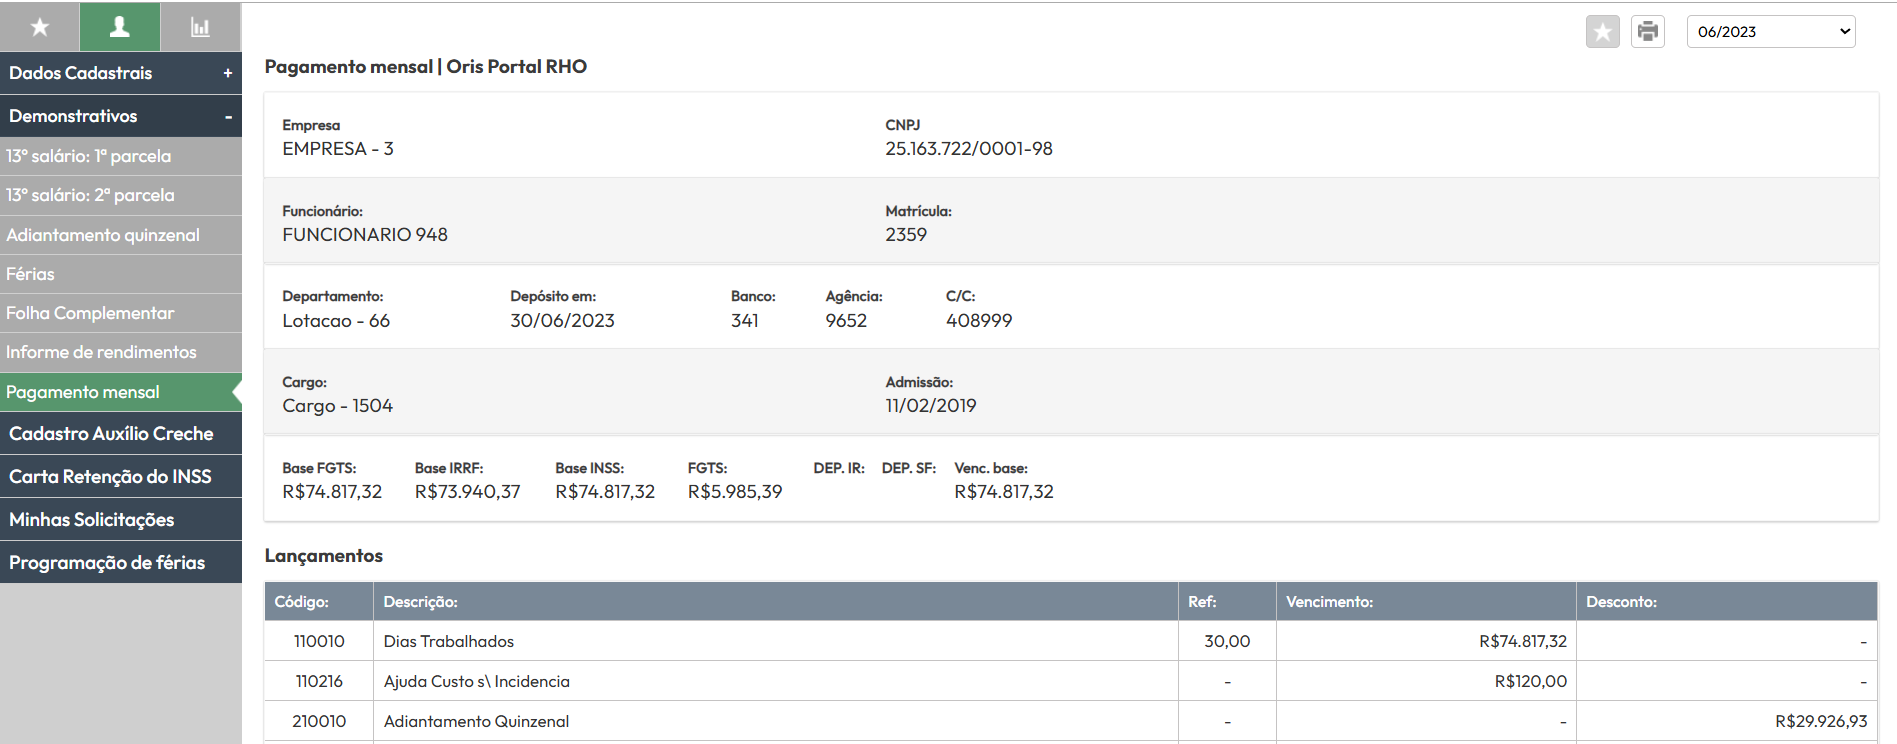Open Programação de férias
This screenshot has width=1897, height=744.
[x=121, y=563]
